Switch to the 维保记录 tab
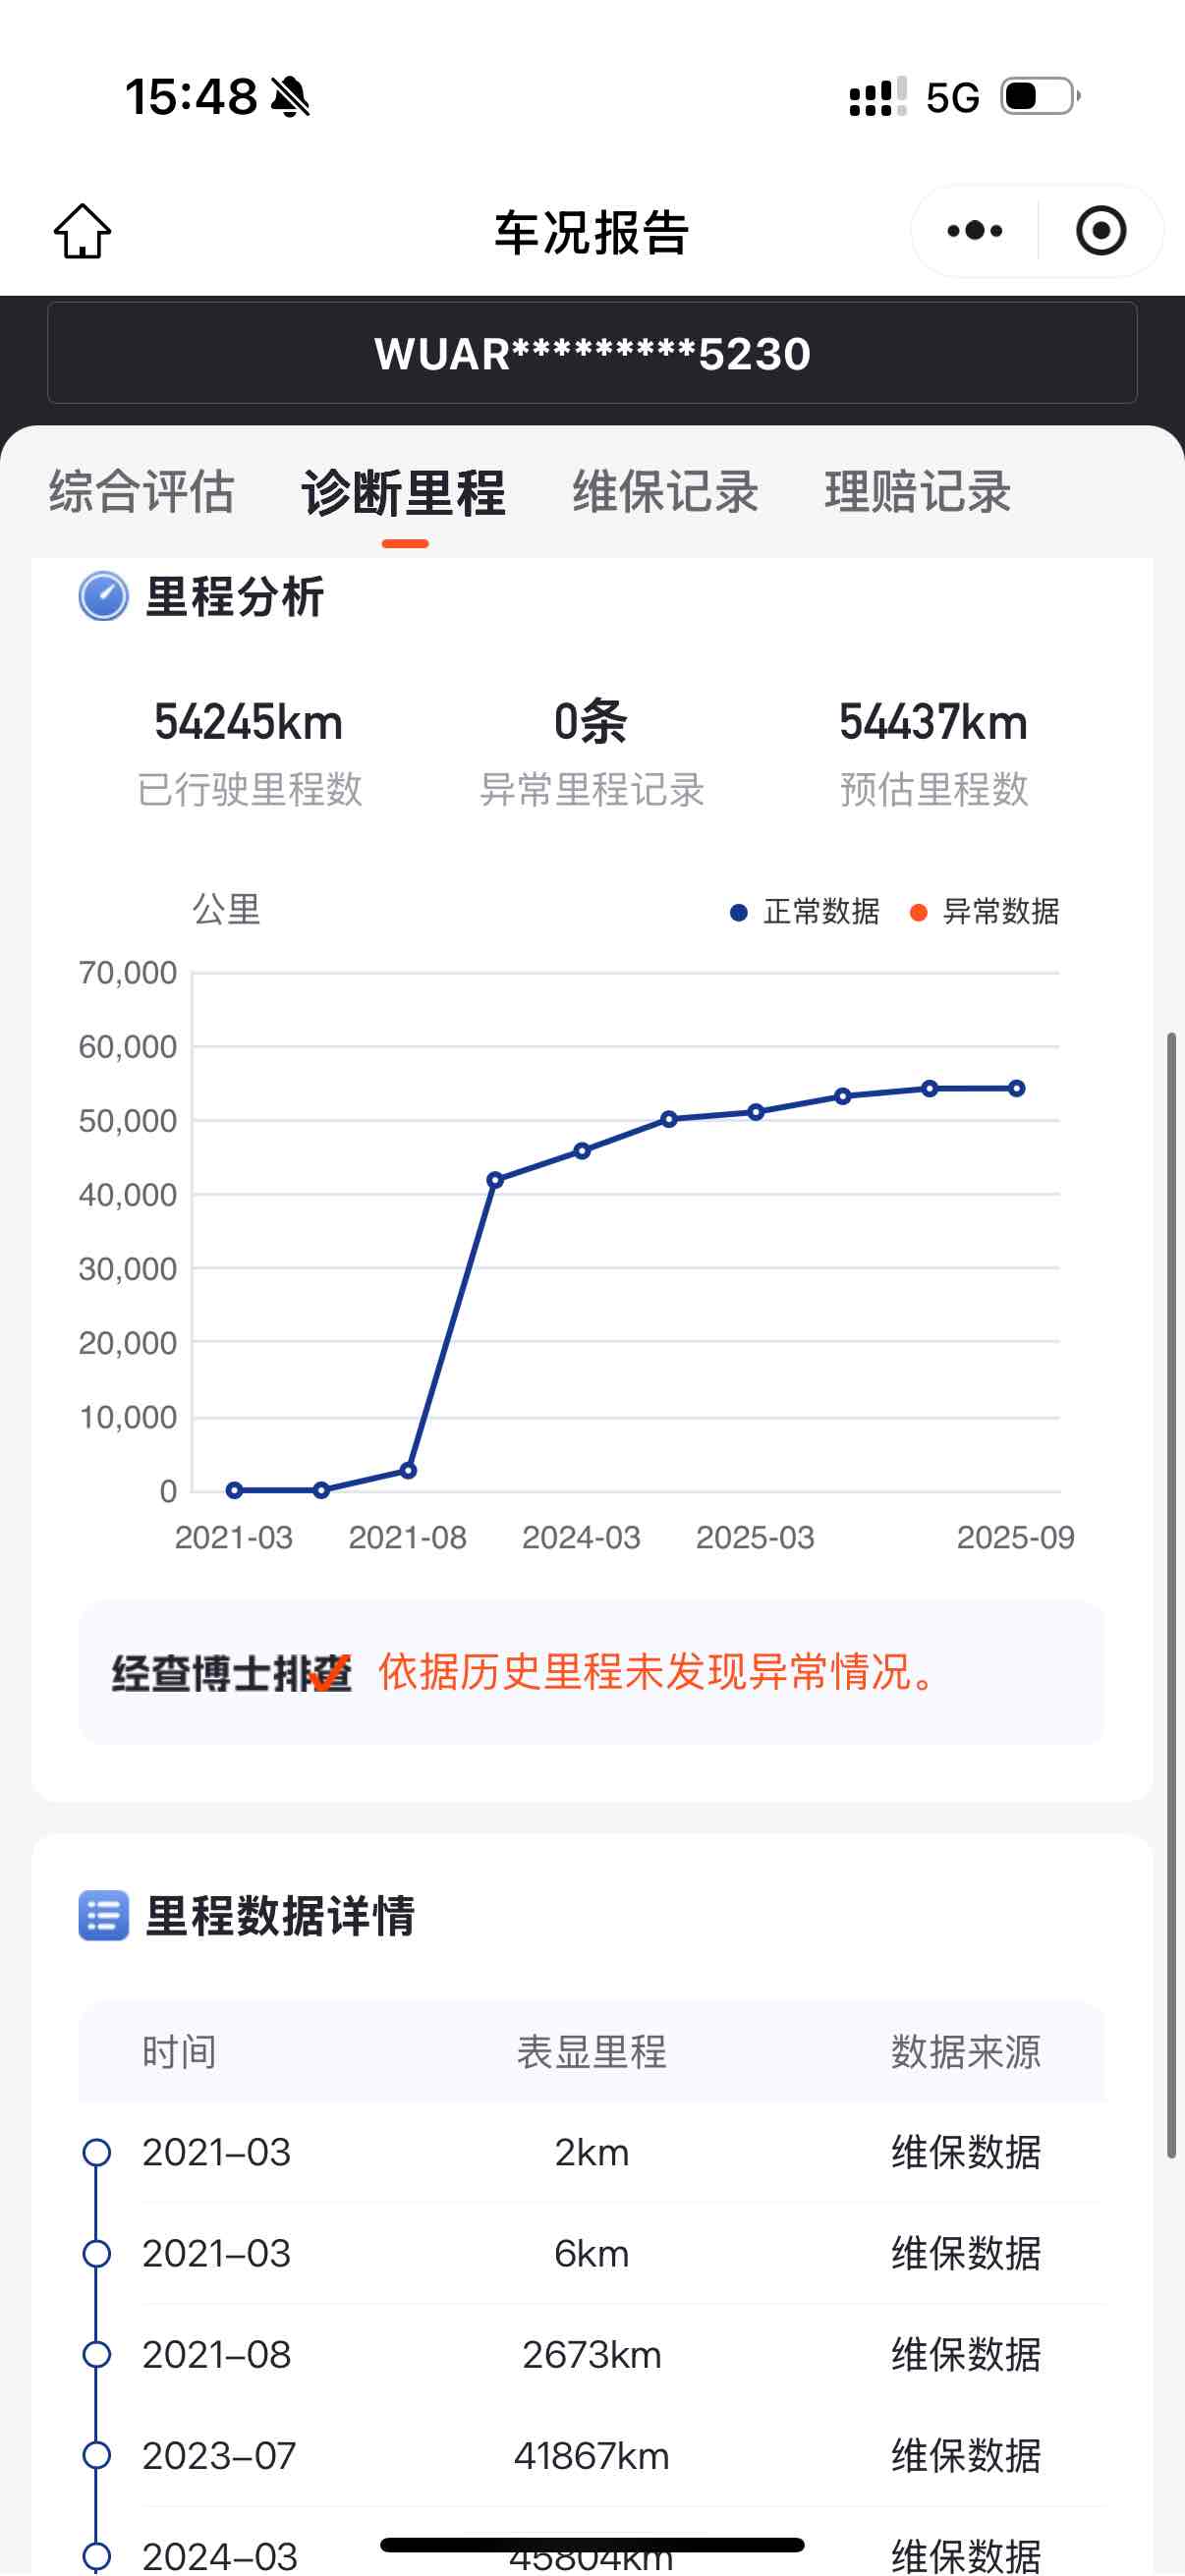Screen dimensions: 1185x2576 coord(665,492)
